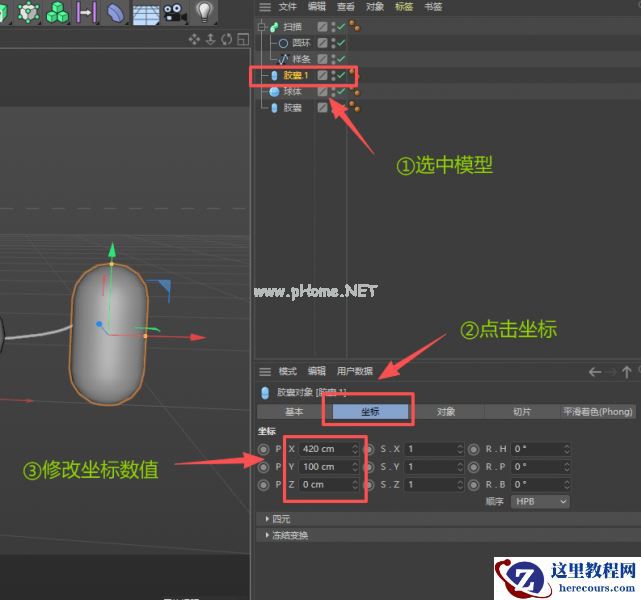Toggle the visibility dots on the 扫描 row
641x600 pixels.
[333, 27]
